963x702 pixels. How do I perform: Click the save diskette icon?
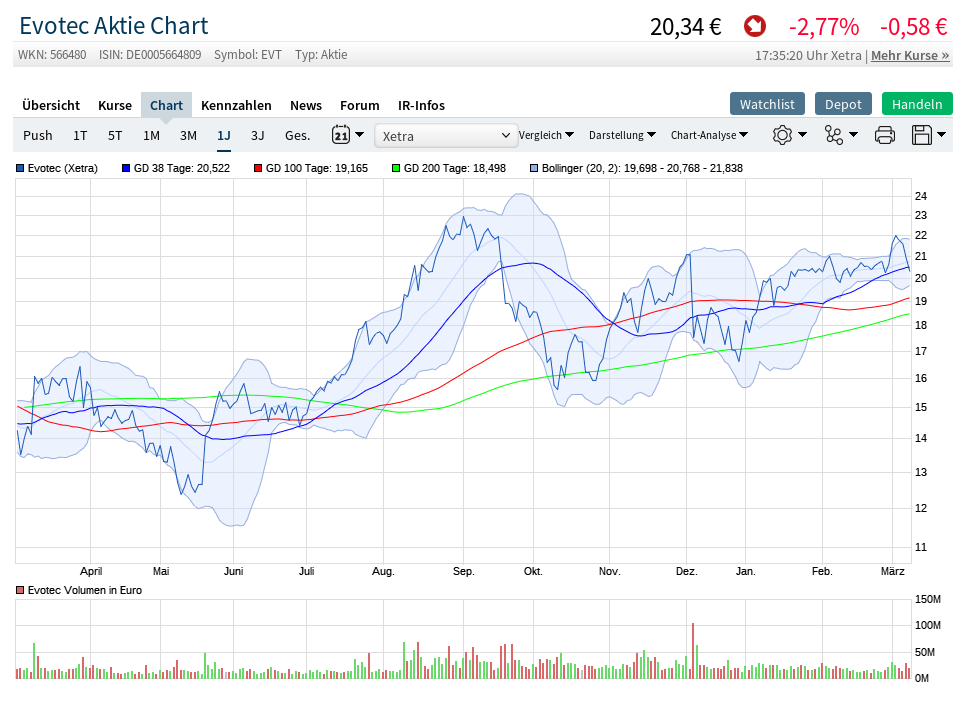pos(922,135)
